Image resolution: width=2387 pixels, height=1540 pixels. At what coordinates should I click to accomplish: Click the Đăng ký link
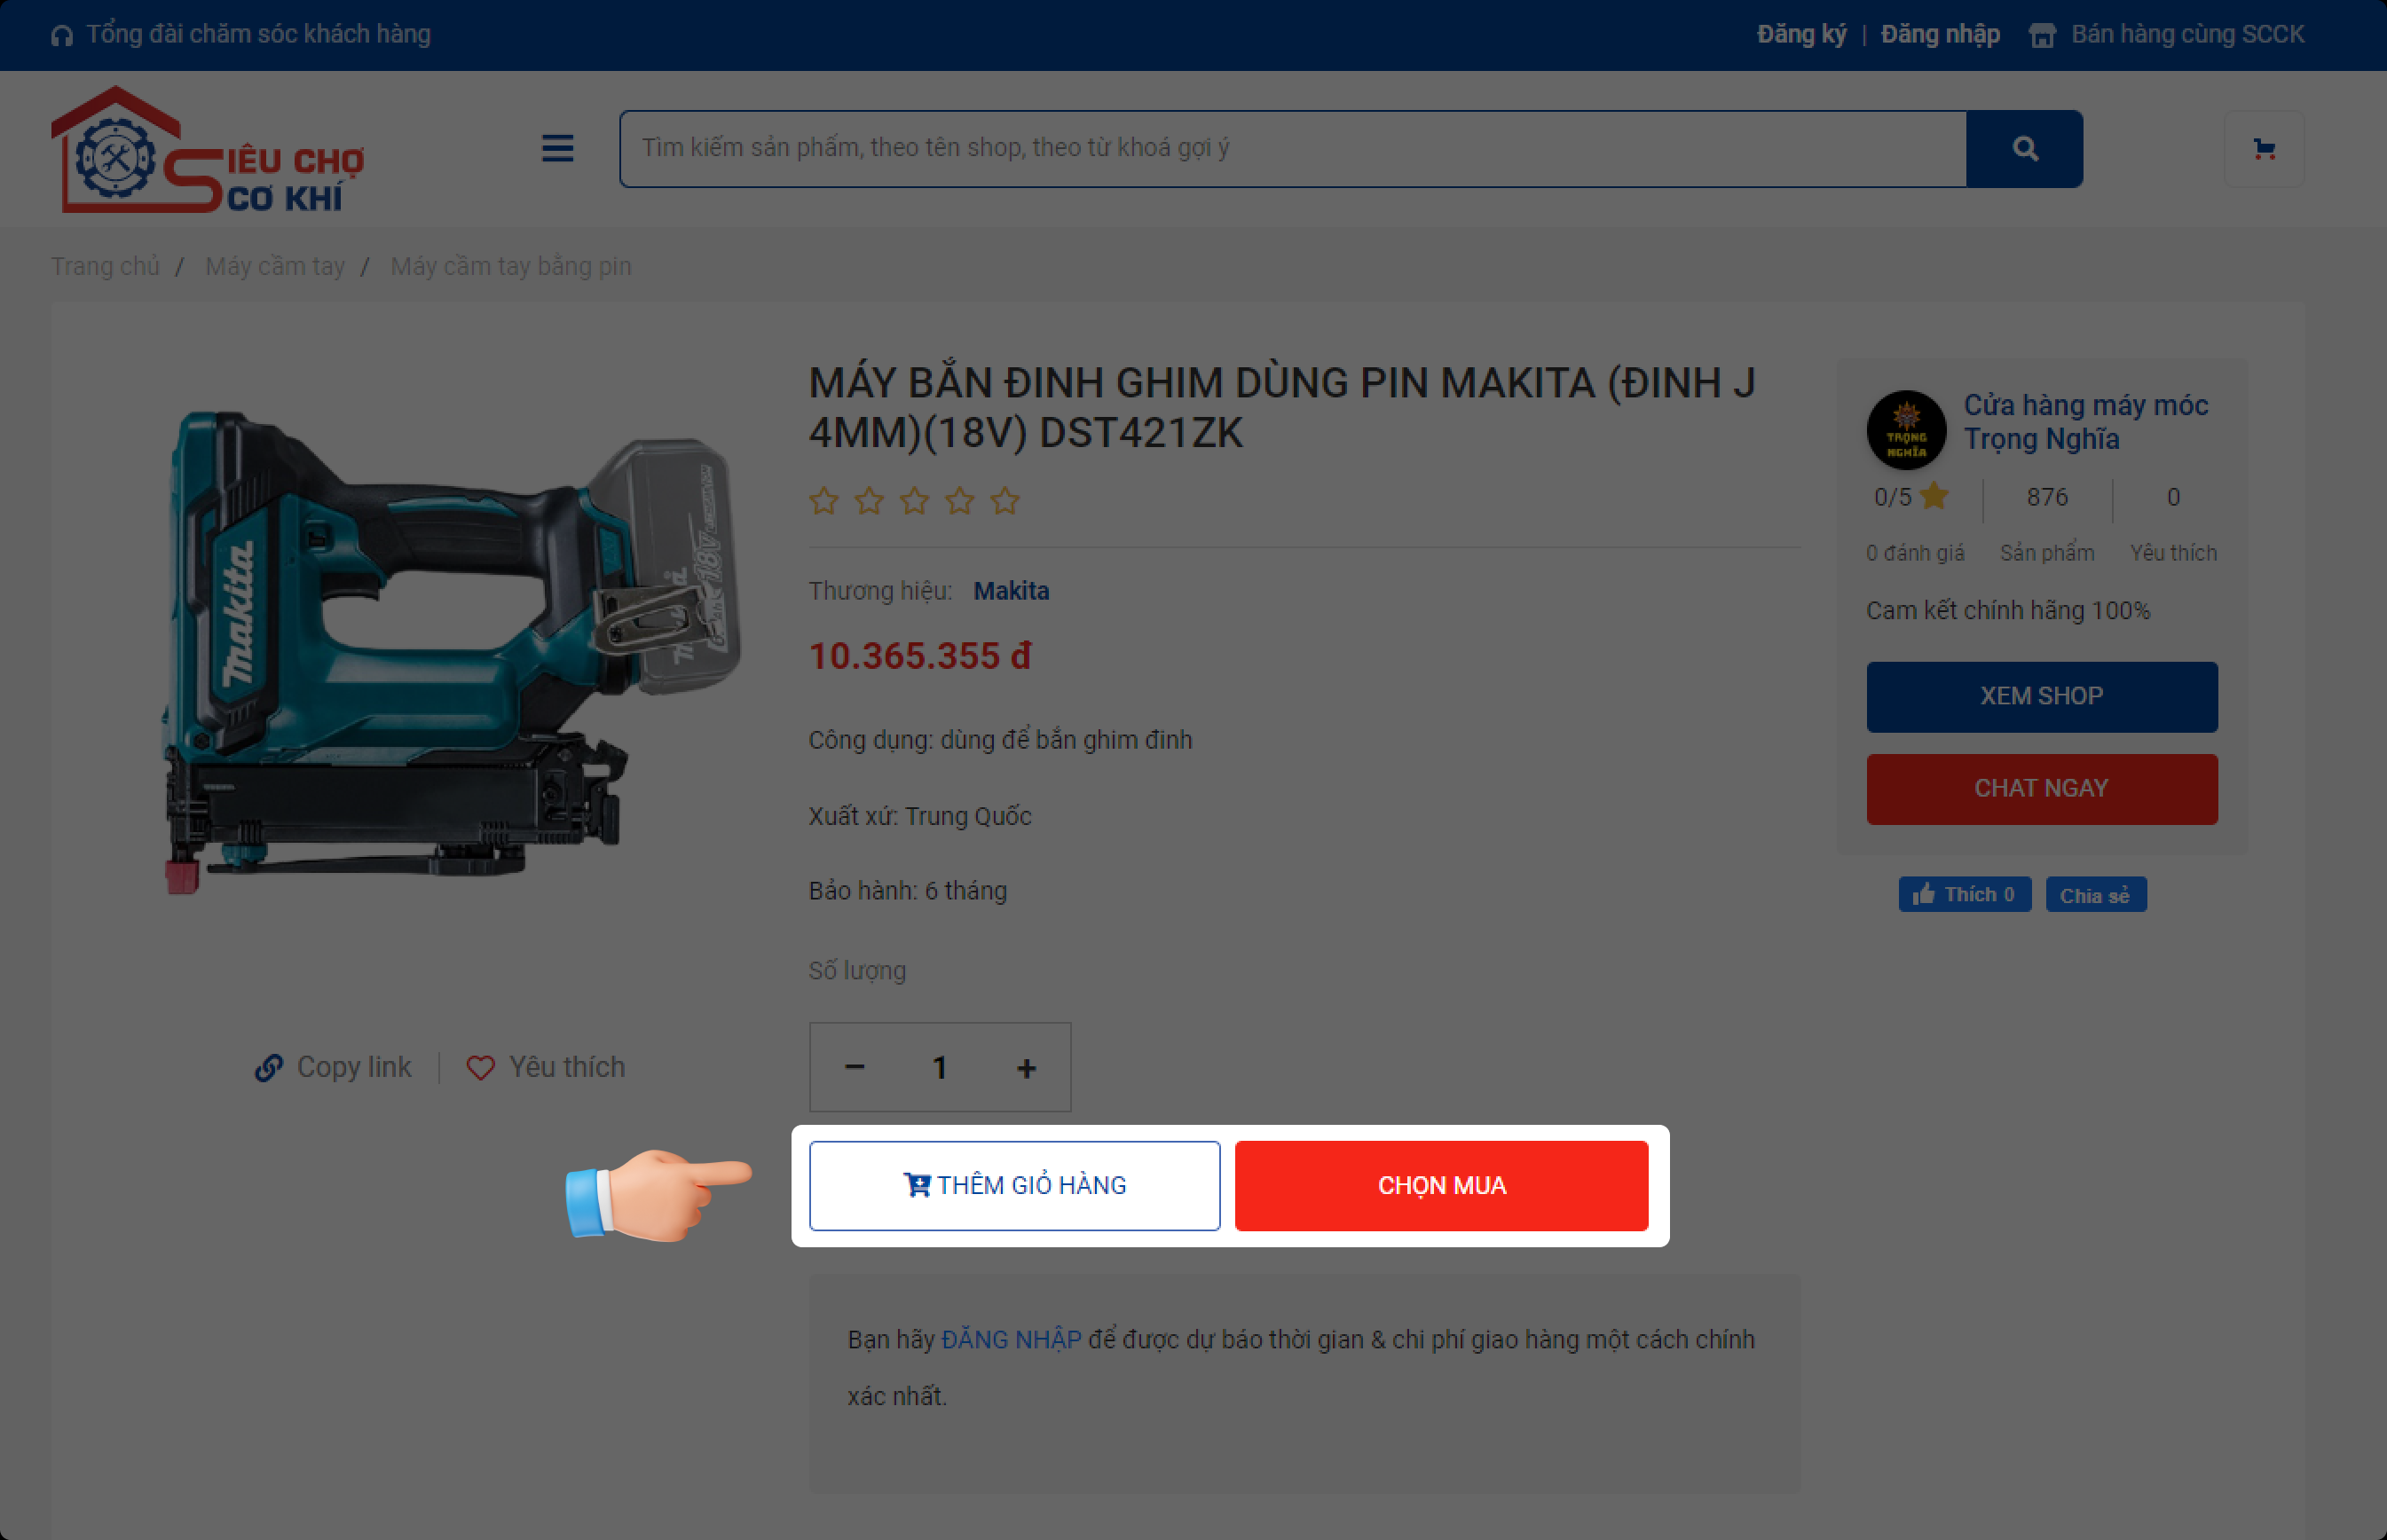point(1801,34)
